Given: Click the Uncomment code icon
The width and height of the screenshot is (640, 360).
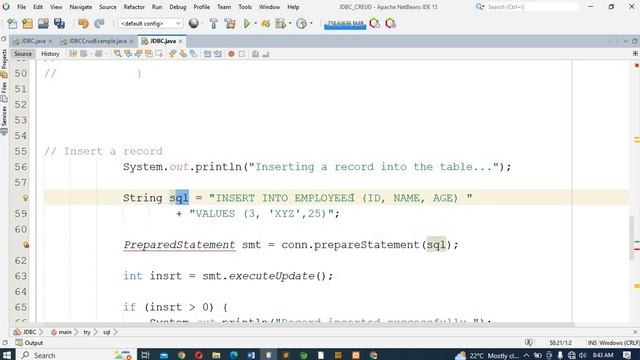Looking at the screenshot, I should (x=266, y=54).
